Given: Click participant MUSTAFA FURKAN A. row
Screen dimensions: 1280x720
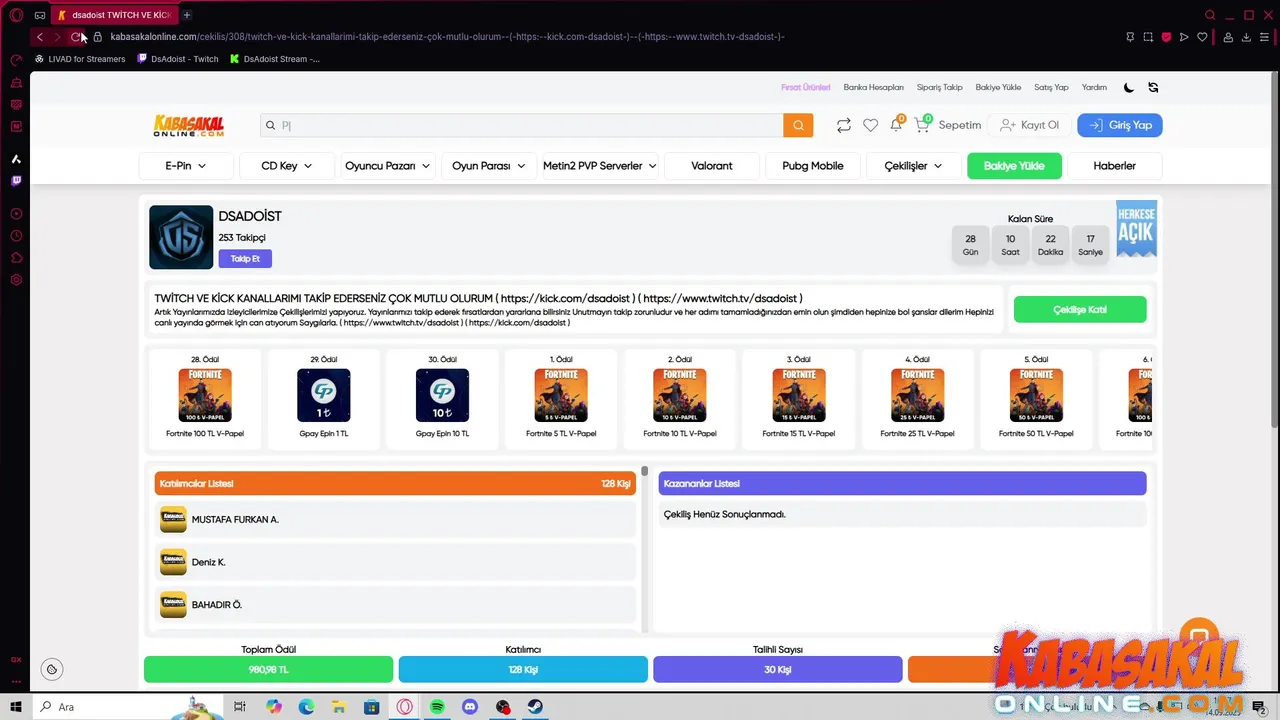Looking at the screenshot, I should click(395, 520).
